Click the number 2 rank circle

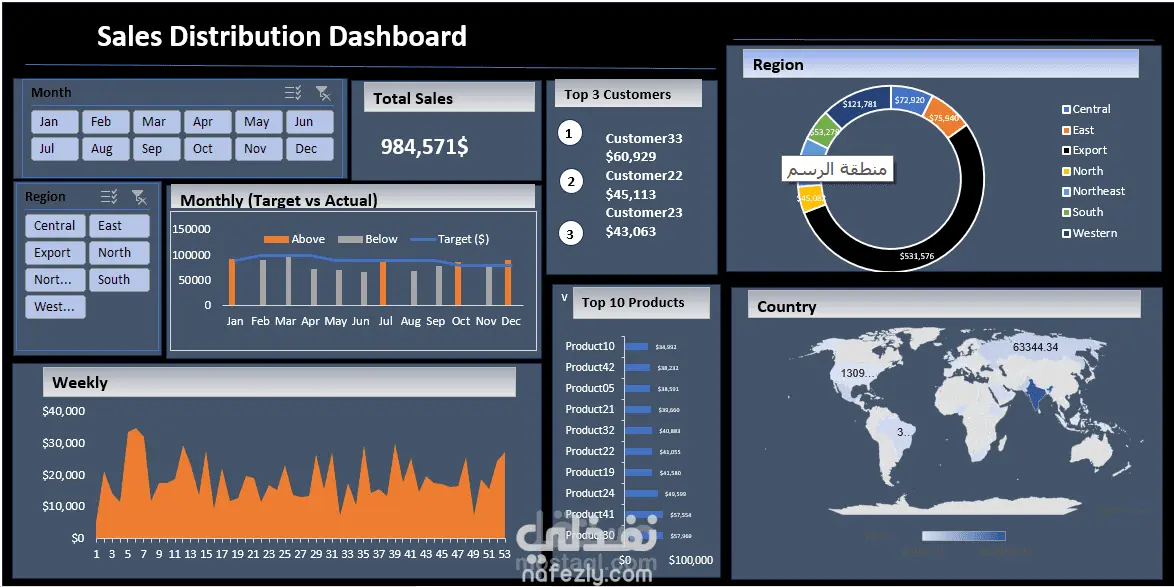click(571, 181)
